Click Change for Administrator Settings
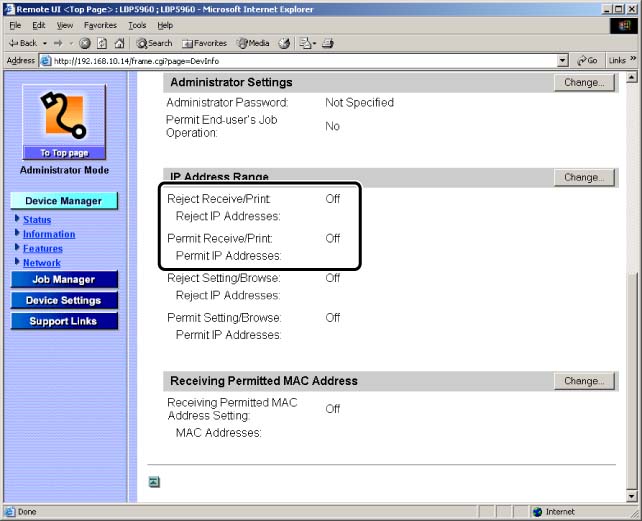This screenshot has height=521, width=642. click(x=583, y=83)
